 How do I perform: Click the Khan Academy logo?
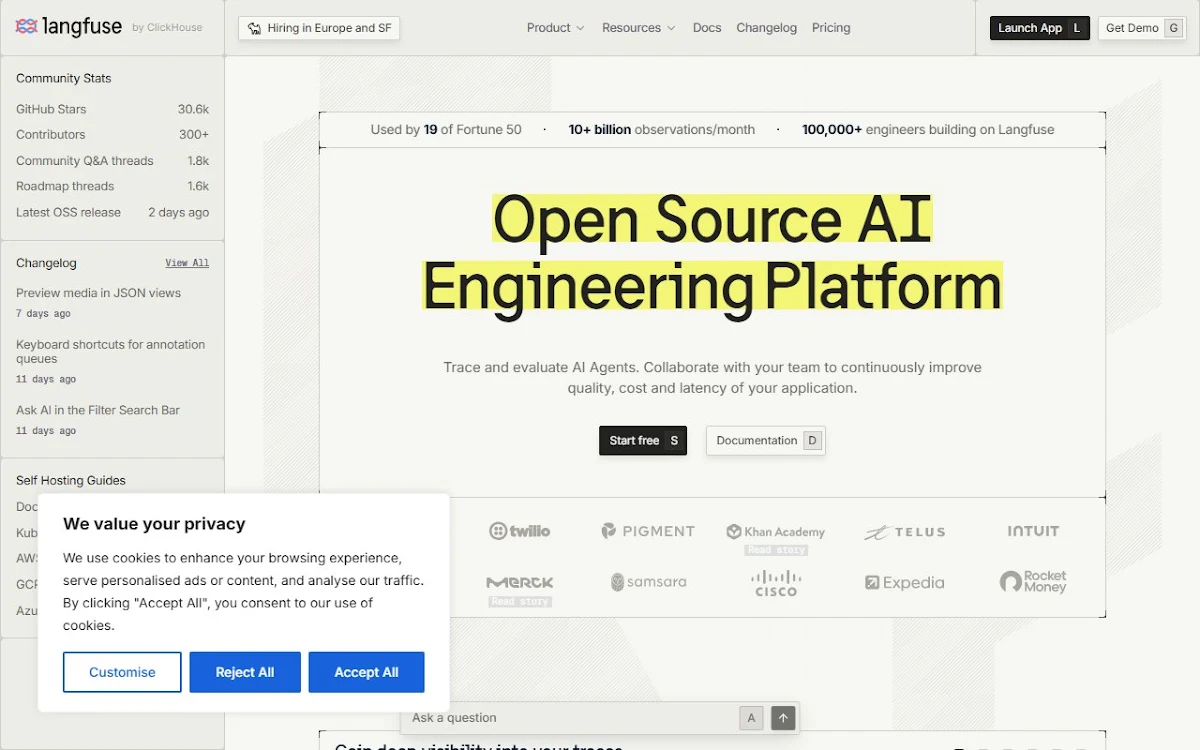pos(776,532)
